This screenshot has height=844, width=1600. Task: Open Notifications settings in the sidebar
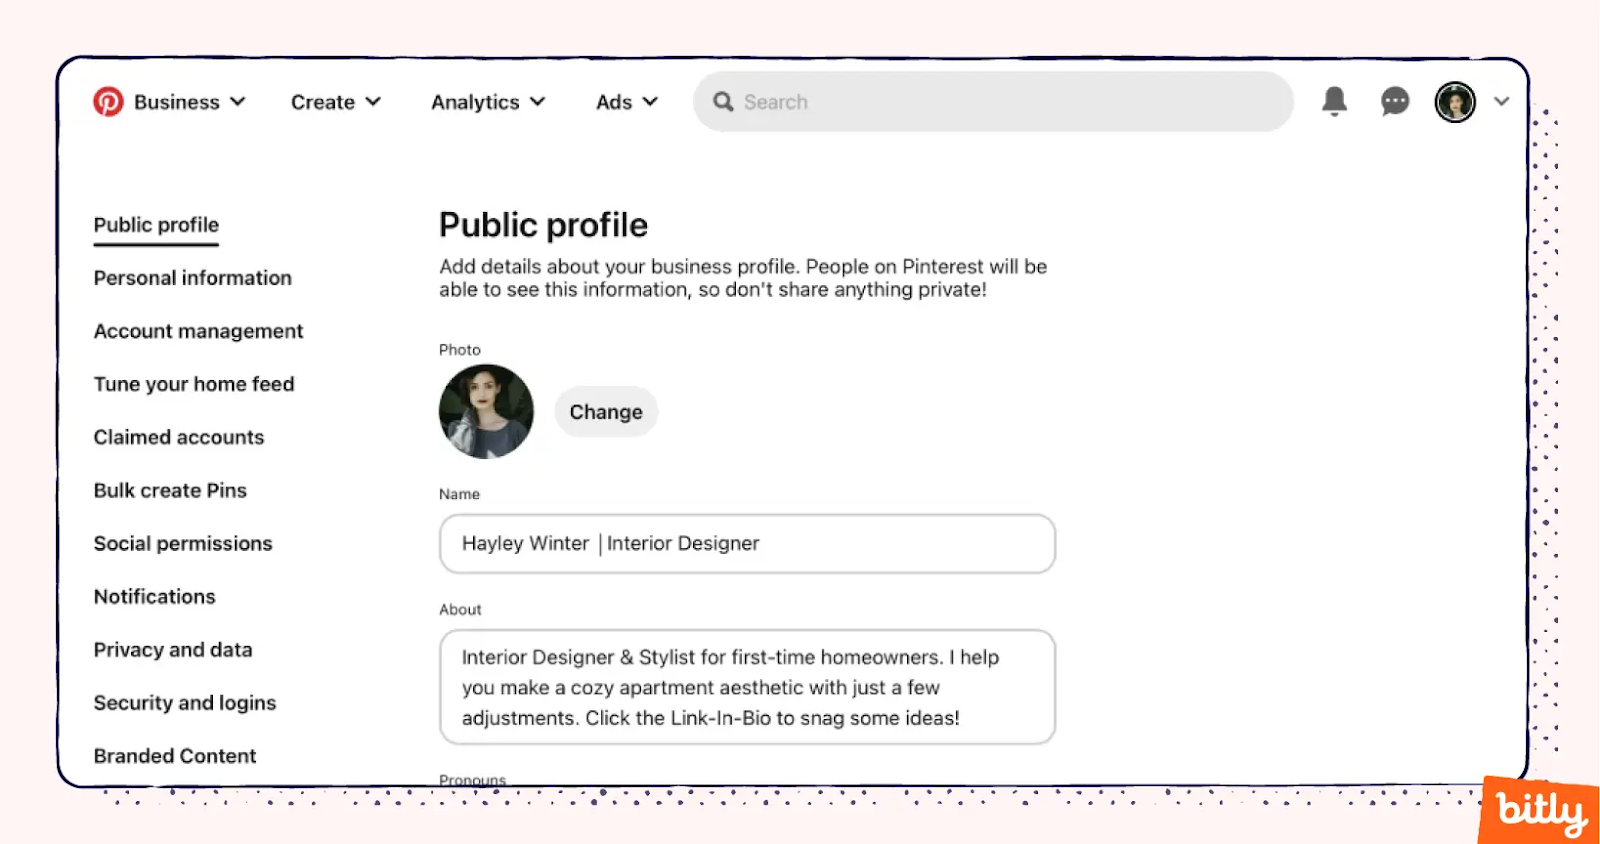(x=155, y=596)
